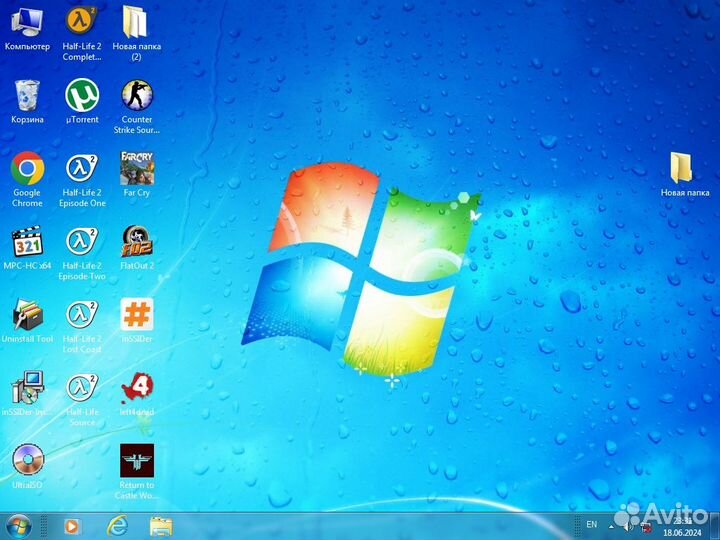Click the Counter Strike Source shortcut
Image resolution: width=720 pixels, height=540 pixels.
137,96
